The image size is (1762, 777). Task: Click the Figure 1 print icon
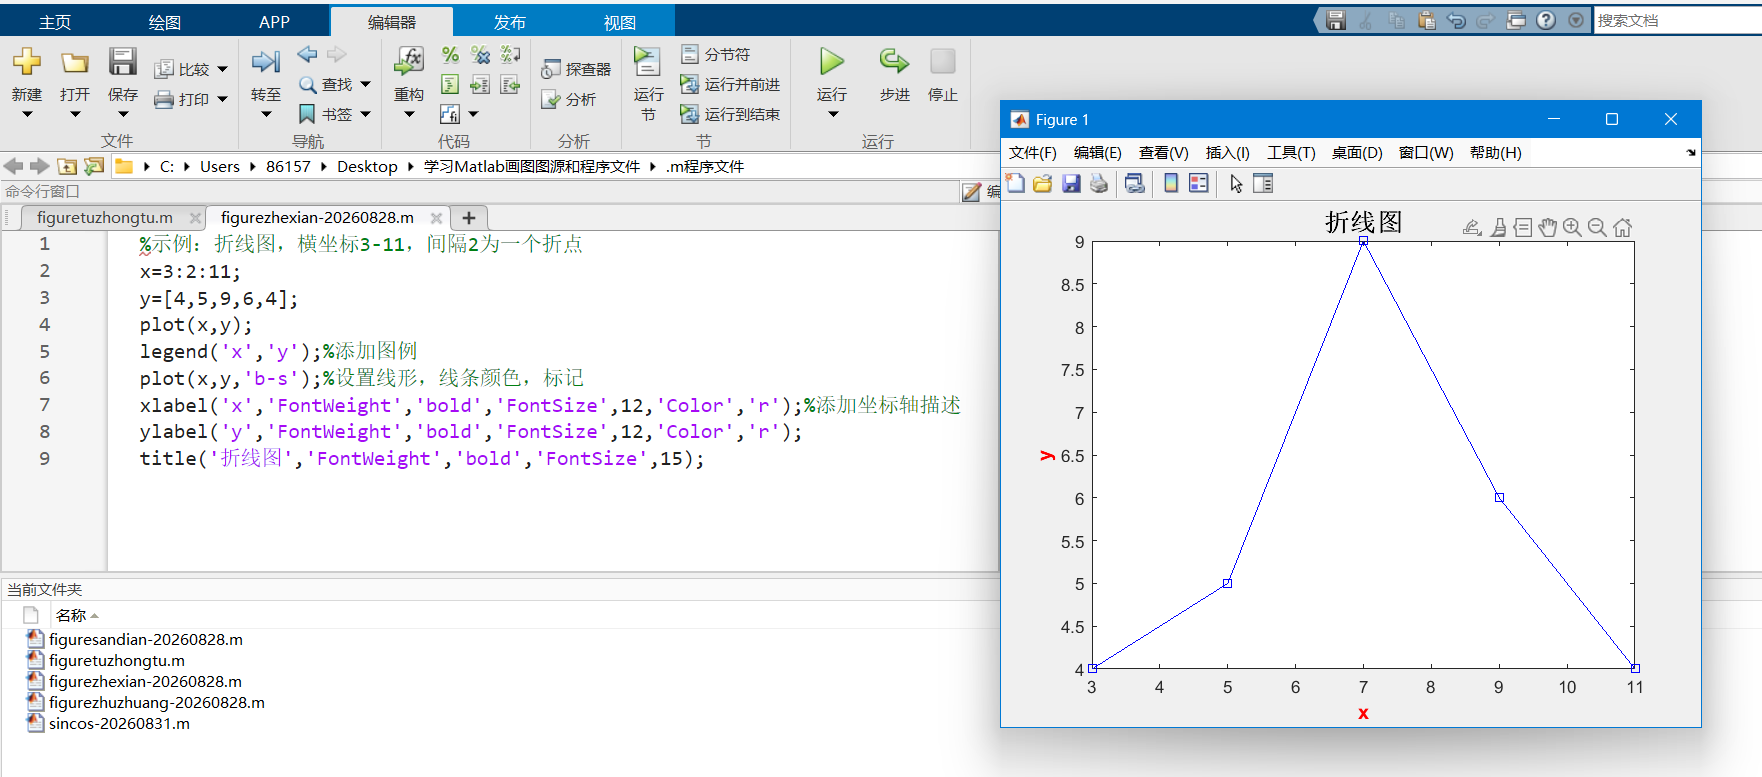click(x=1099, y=184)
